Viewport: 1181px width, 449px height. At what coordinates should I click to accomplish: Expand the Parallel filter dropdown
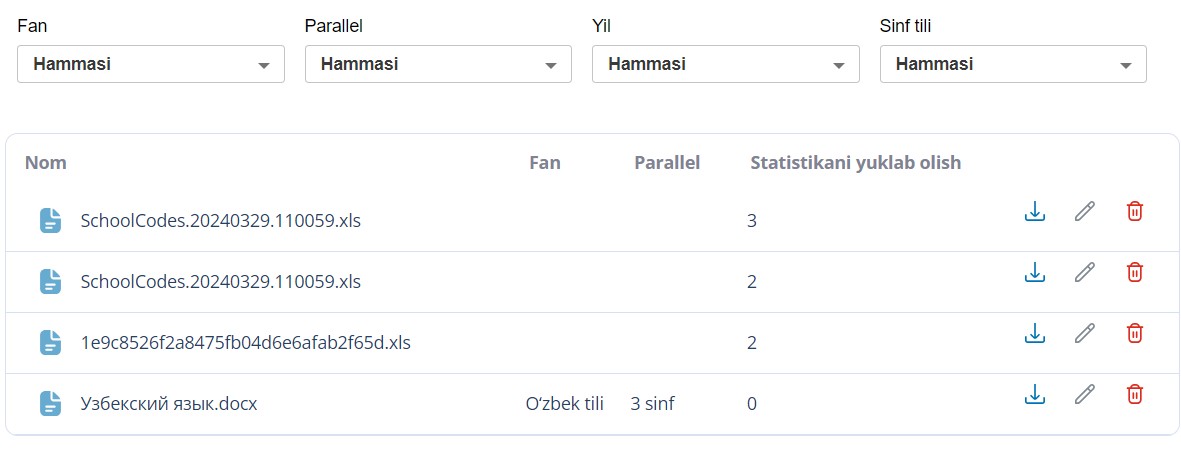438,64
